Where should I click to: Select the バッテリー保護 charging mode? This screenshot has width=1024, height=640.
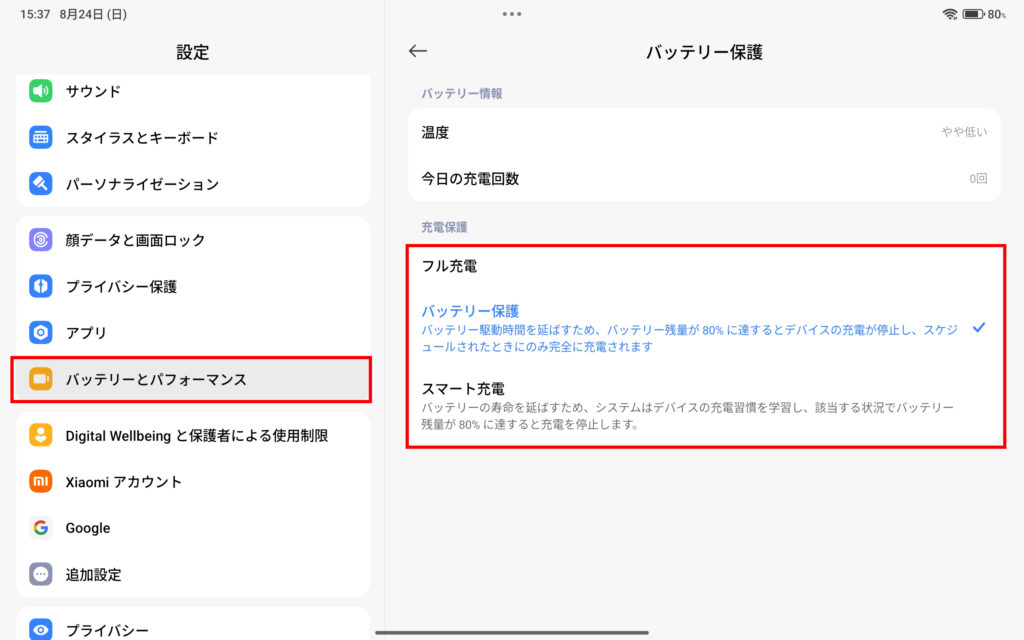click(700, 325)
